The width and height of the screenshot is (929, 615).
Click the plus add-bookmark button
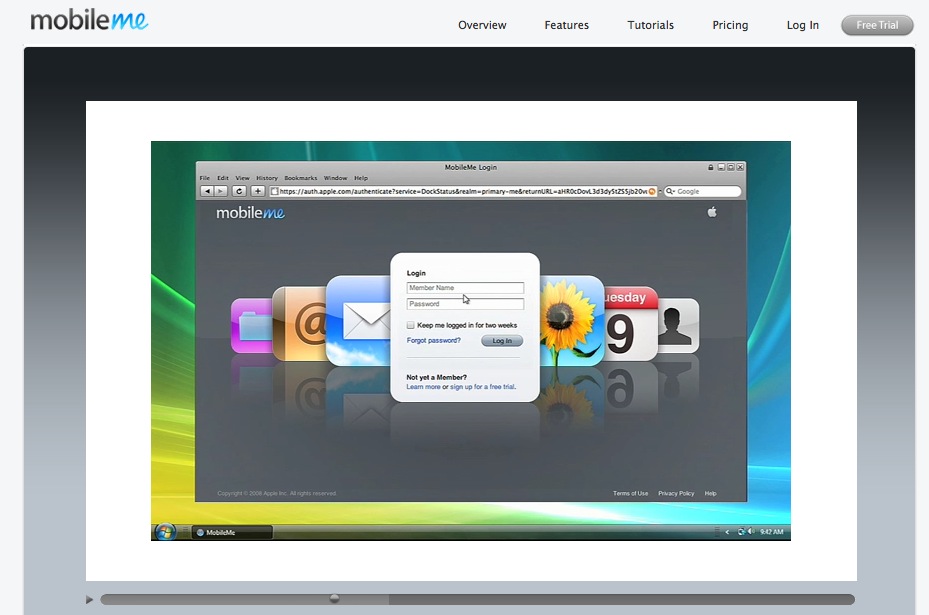click(x=257, y=191)
